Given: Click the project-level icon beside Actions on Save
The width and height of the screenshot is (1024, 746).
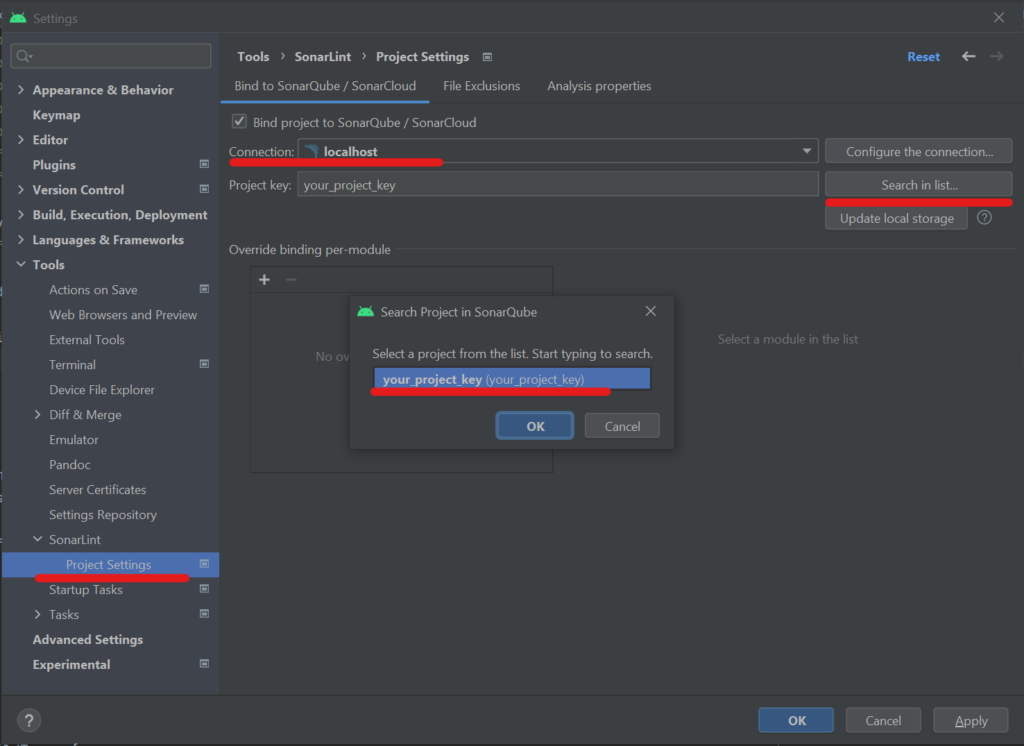Looking at the screenshot, I should point(204,289).
